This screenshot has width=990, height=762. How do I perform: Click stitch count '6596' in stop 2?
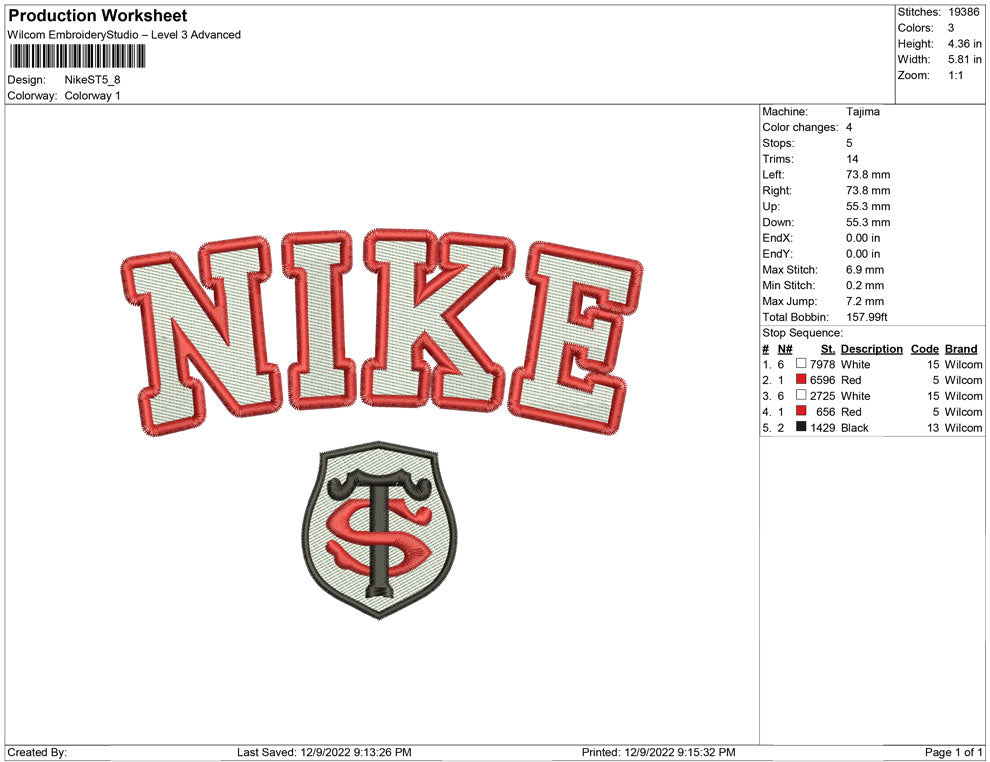click(x=823, y=380)
